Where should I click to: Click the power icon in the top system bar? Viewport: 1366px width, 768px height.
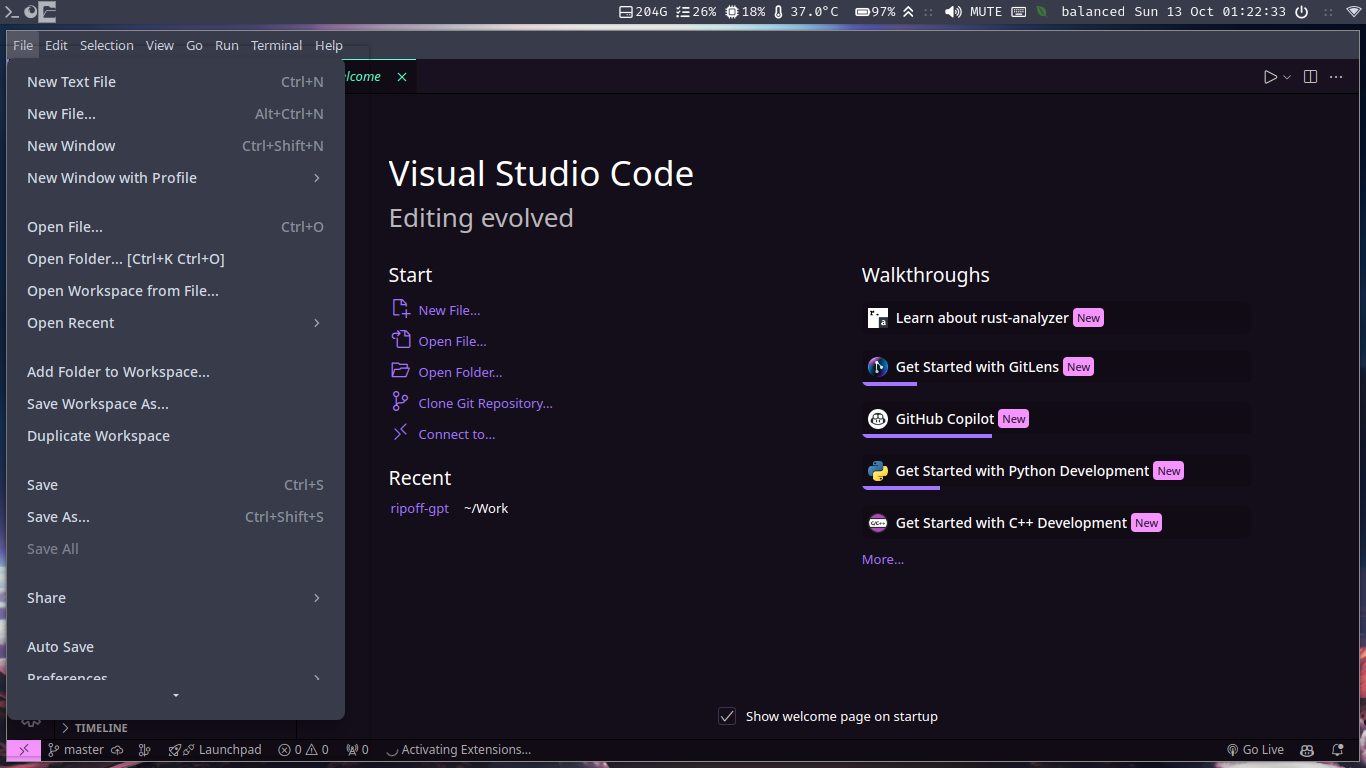(1301, 12)
